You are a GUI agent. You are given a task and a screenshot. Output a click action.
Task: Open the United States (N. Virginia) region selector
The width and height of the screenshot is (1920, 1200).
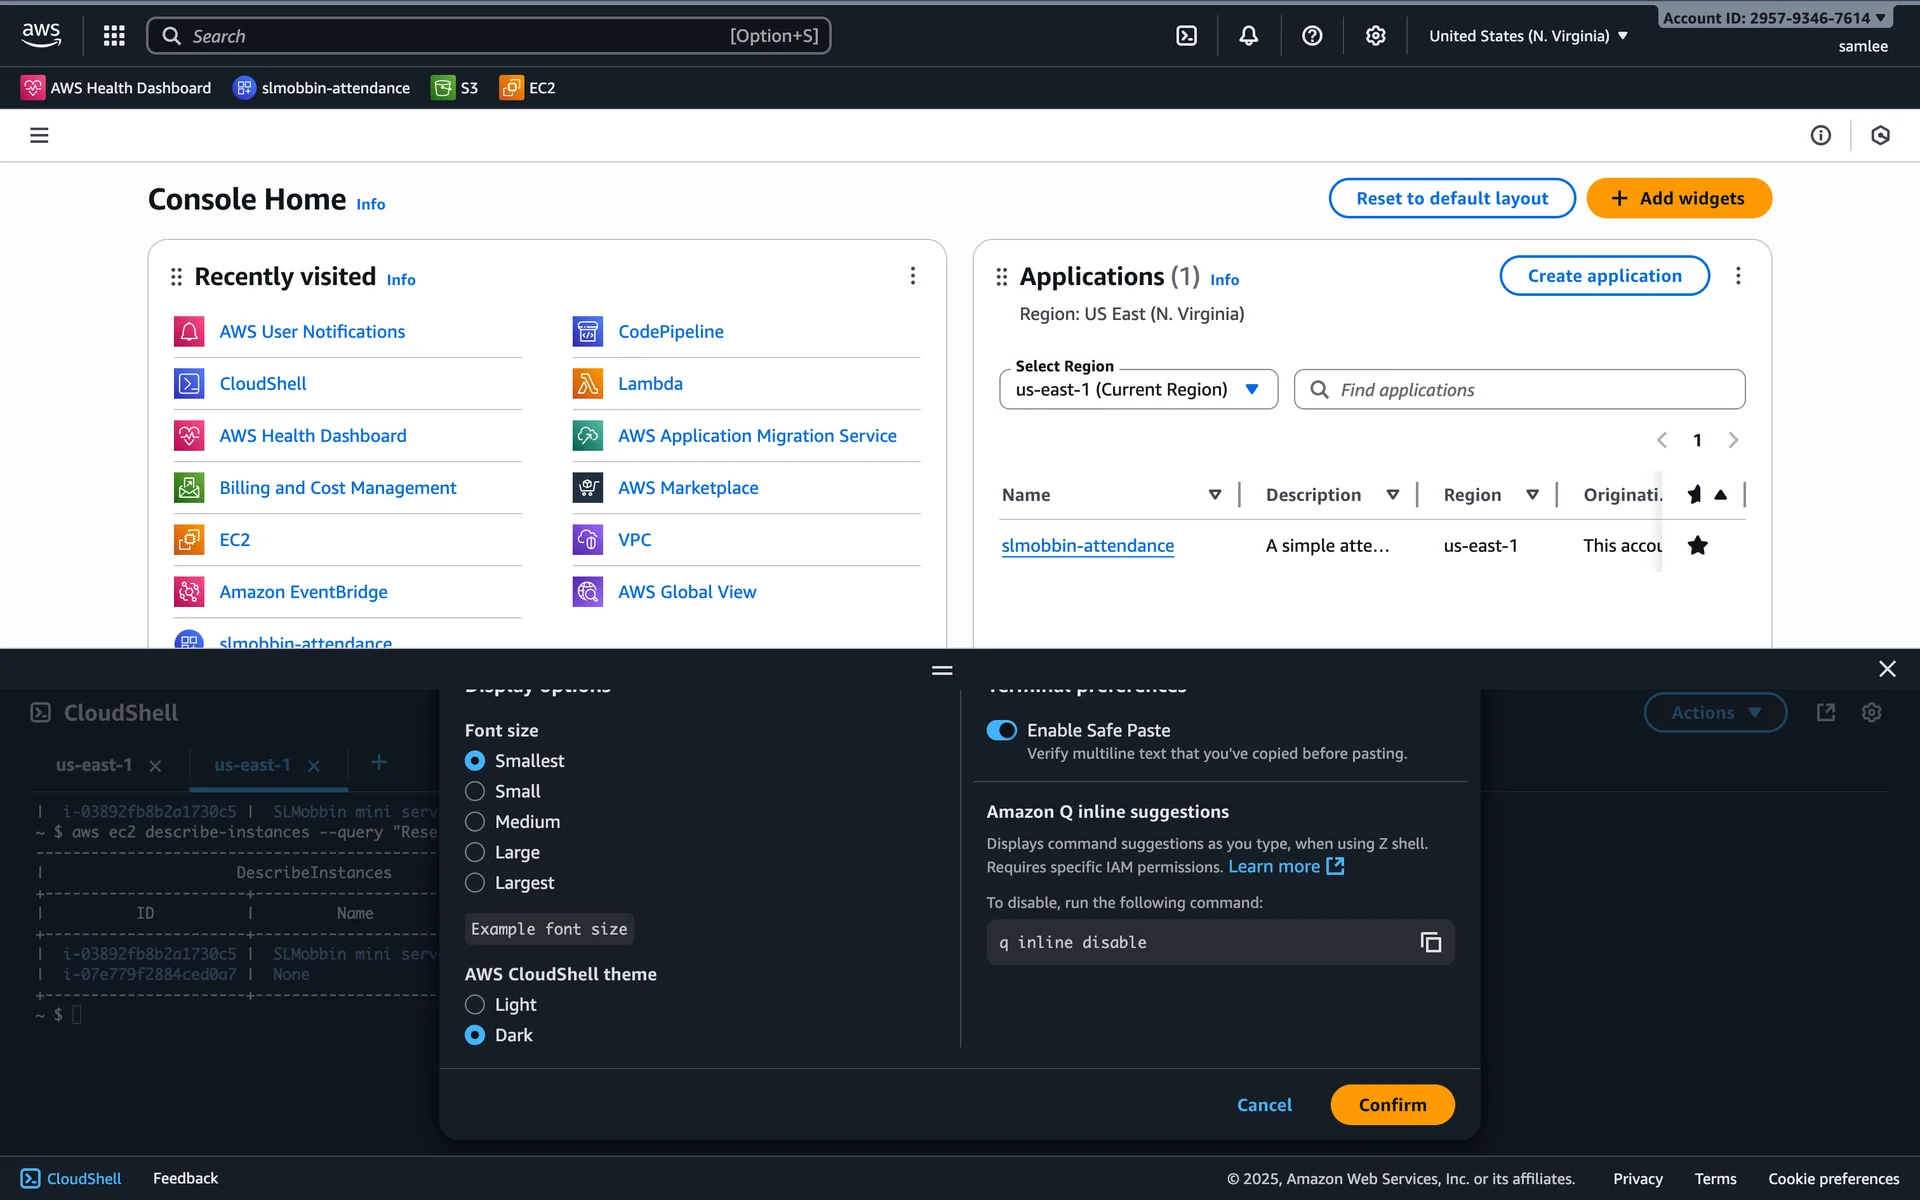[1527, 36]
